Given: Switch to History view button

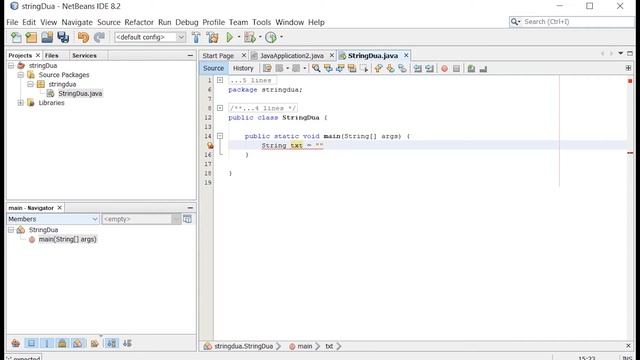Looking at the screenshot, I should coord(243,69).
